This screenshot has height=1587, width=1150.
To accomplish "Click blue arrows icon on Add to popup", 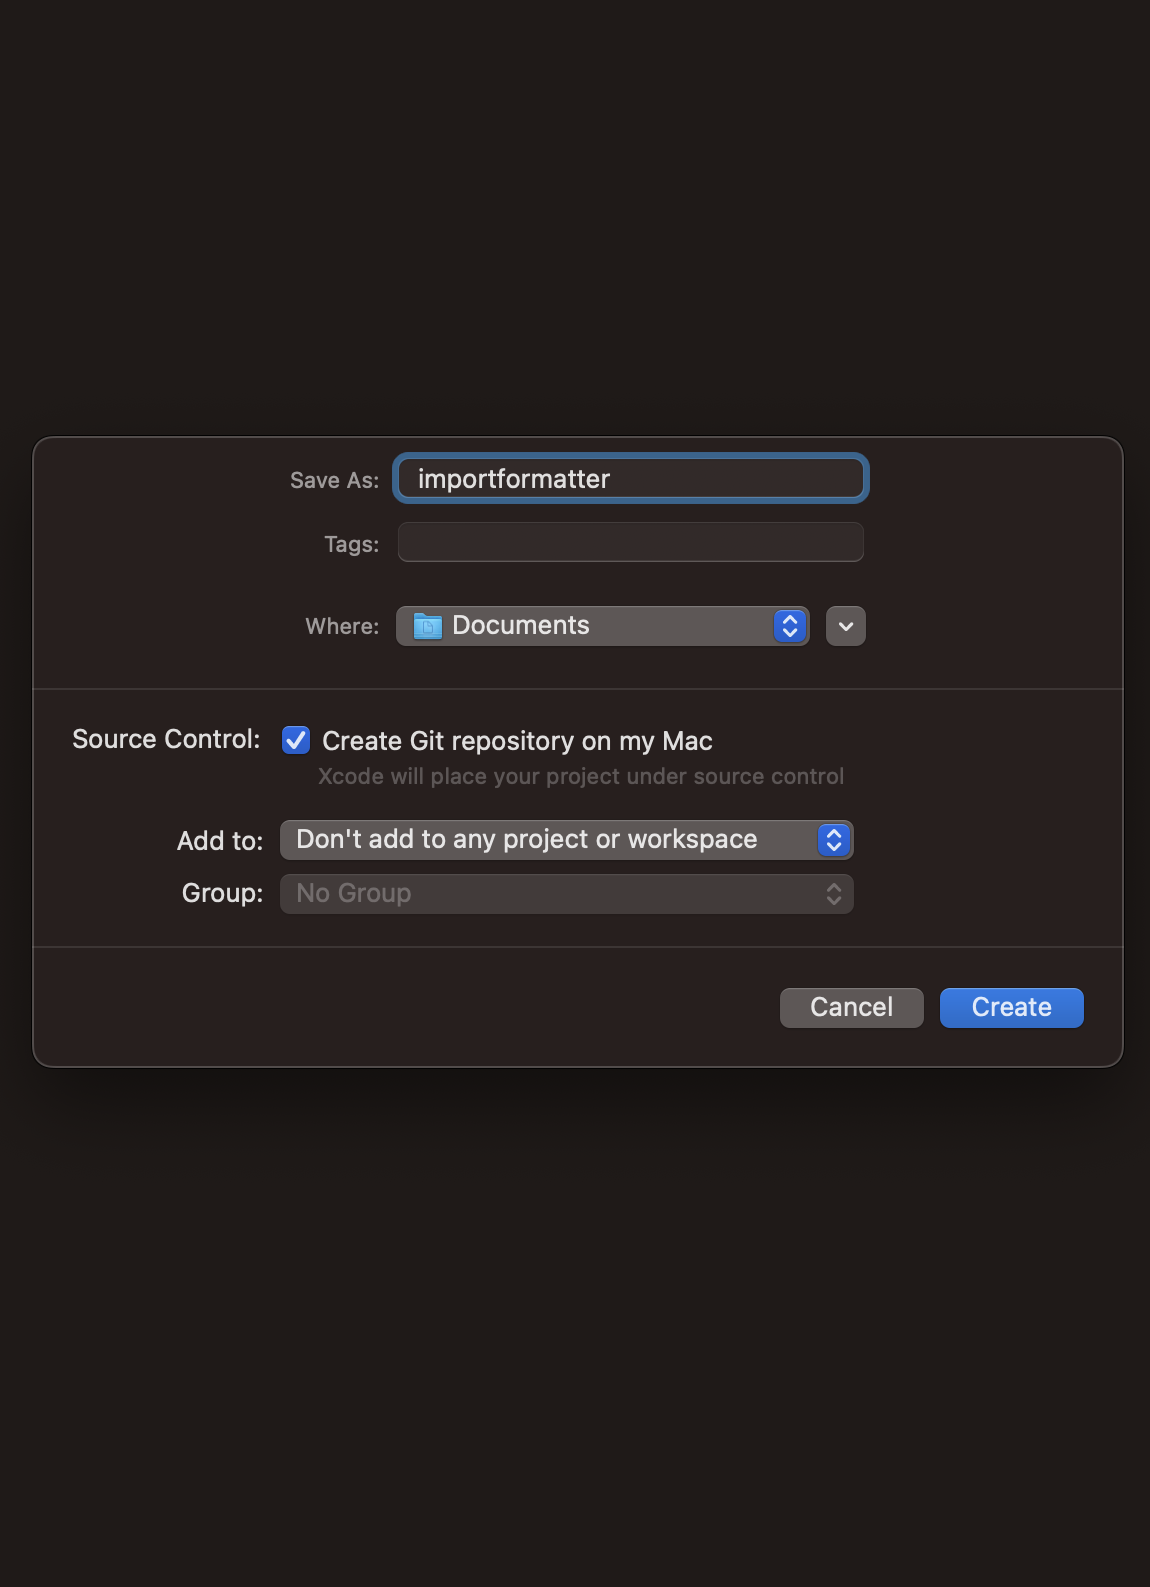I will pos(834,840).
